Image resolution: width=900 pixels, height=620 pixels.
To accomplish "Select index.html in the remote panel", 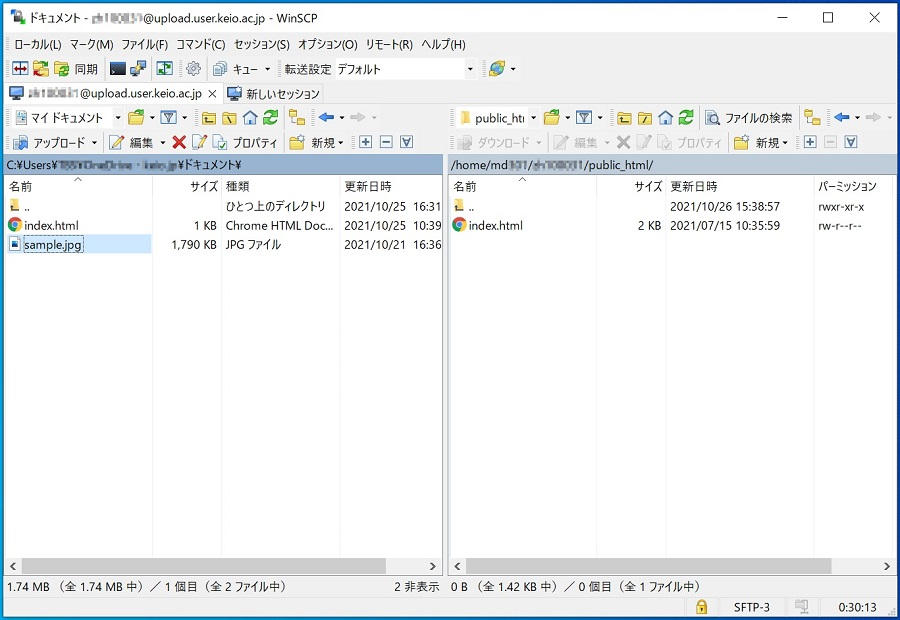I will [x=495, y=225].
